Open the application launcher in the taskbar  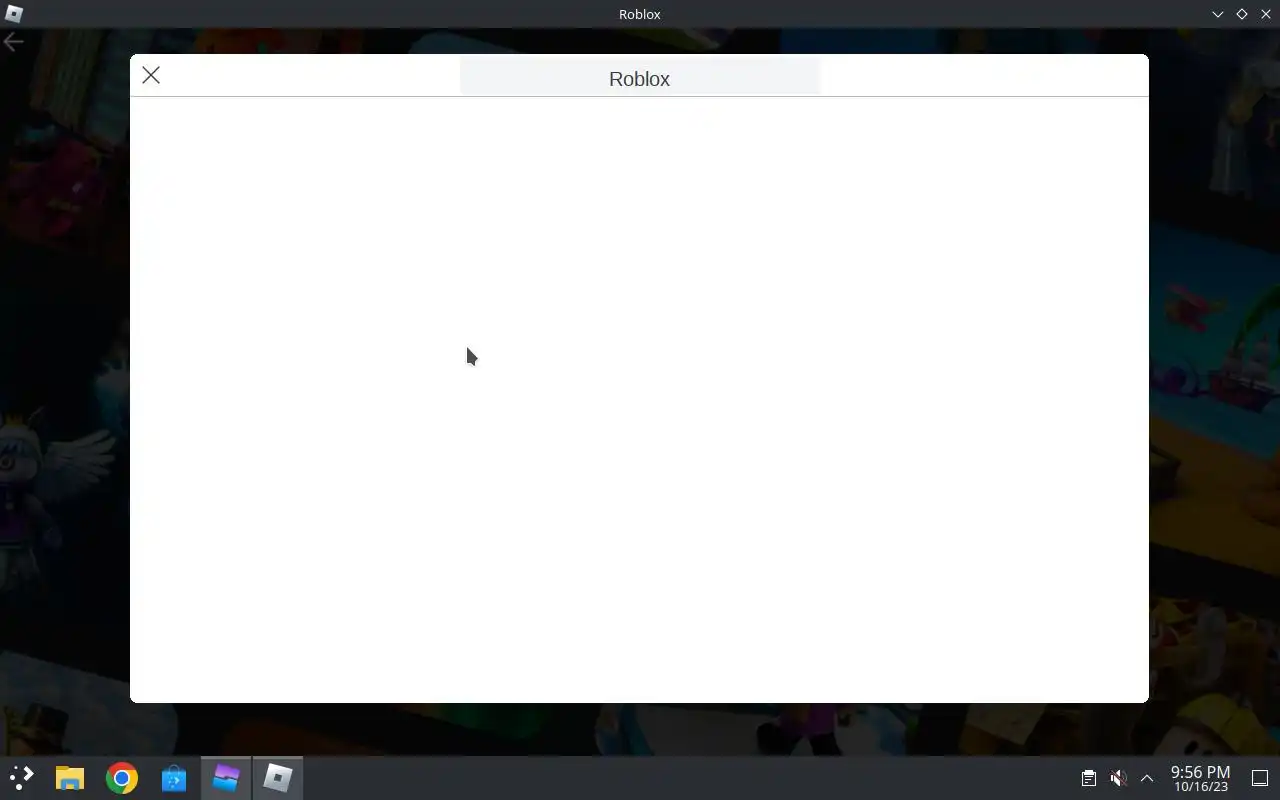(21, 778)
